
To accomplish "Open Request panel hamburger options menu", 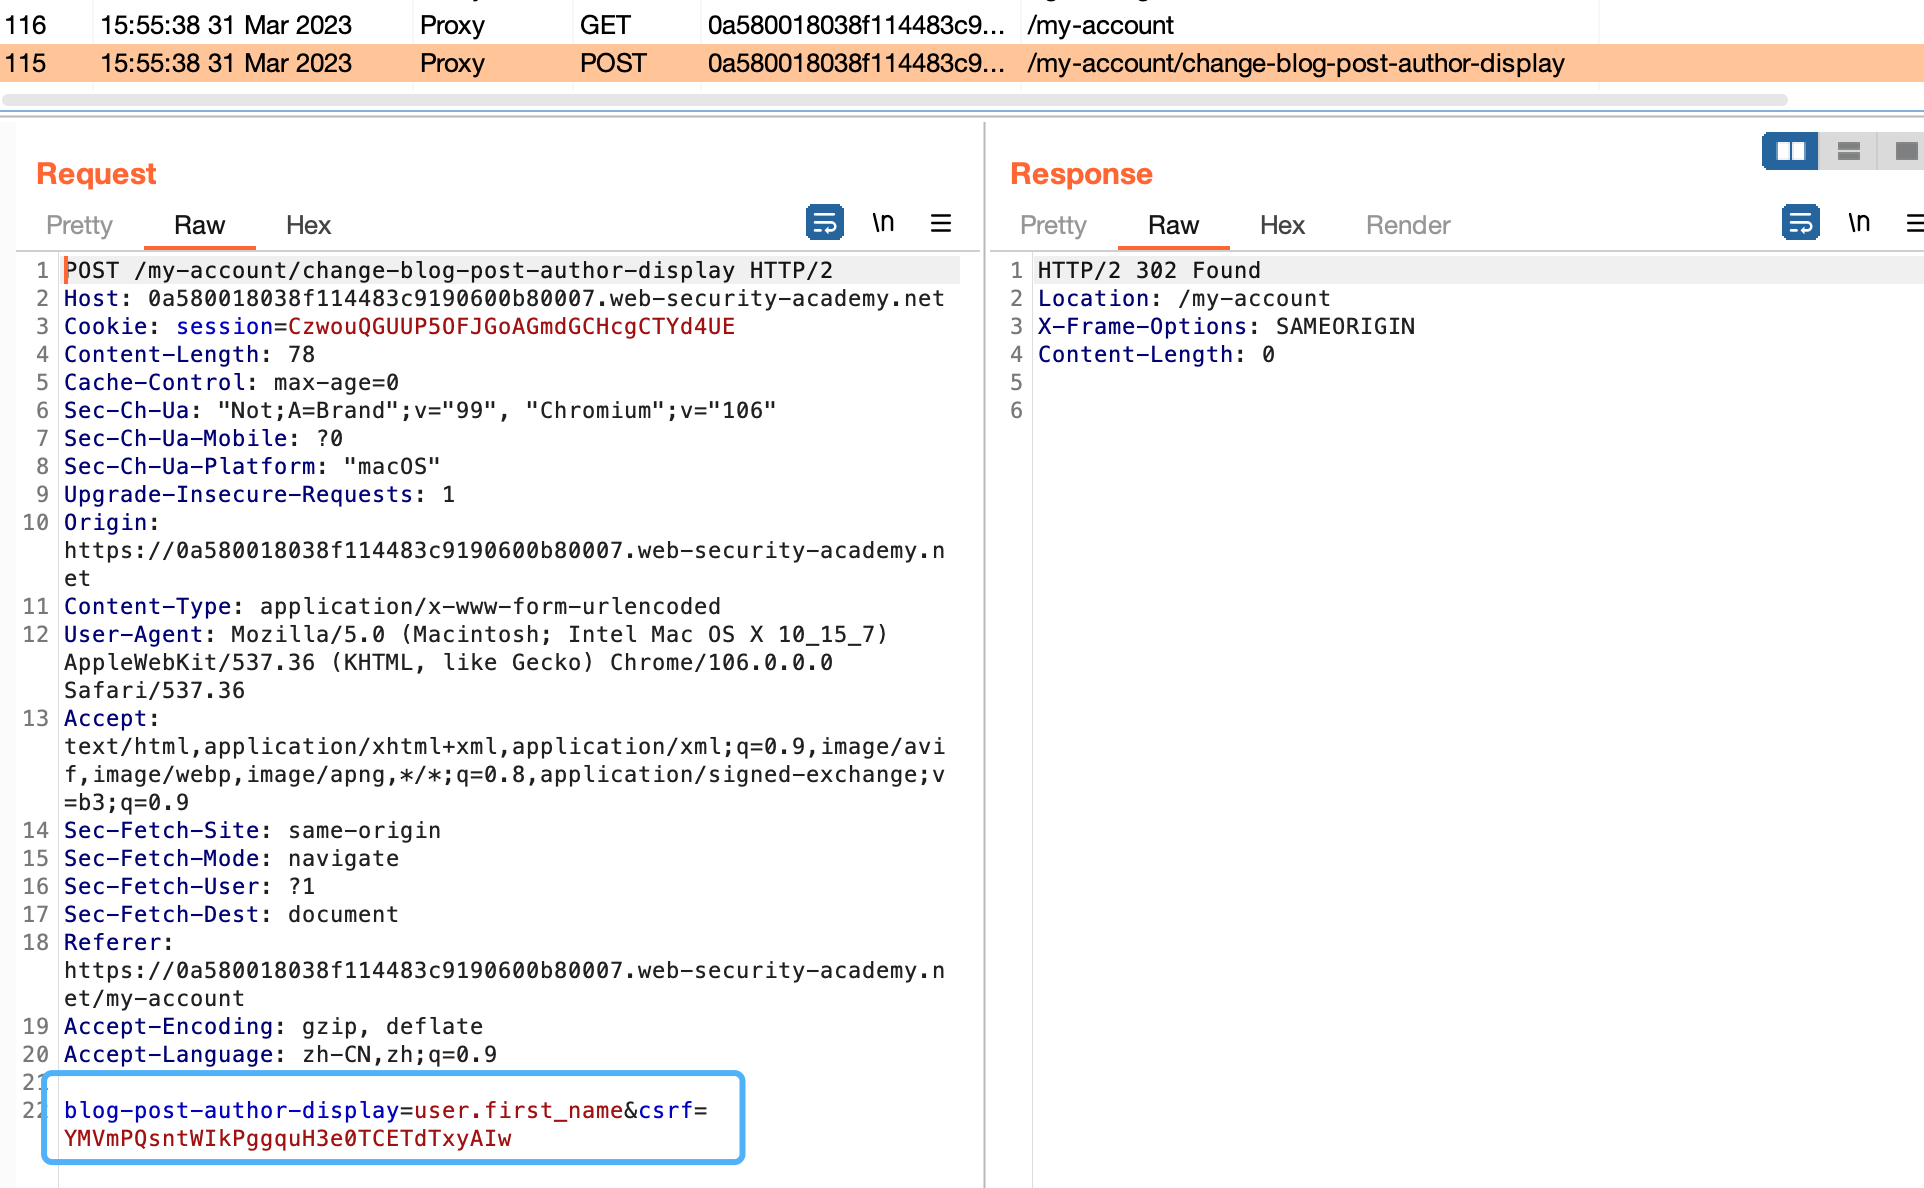I will [940, 222].
